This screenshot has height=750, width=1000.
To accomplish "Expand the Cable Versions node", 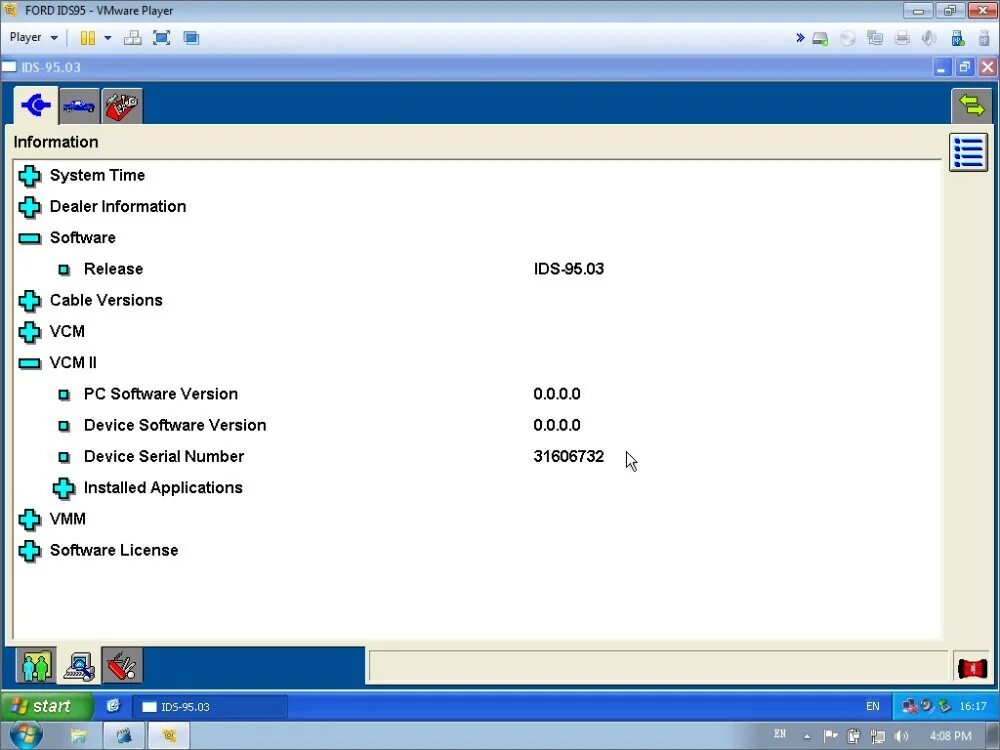I will point(30,300).
